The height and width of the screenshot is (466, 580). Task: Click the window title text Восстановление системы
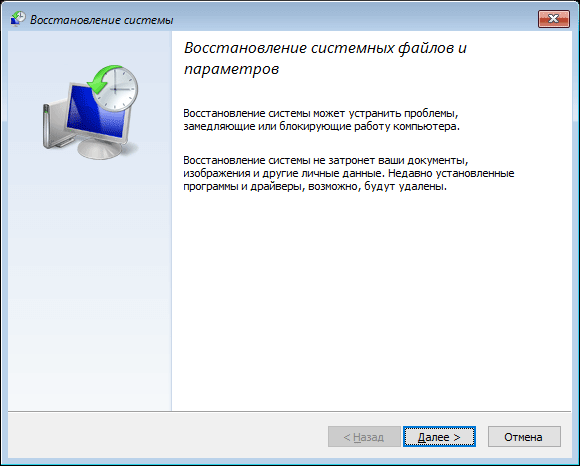click(102, 20)
